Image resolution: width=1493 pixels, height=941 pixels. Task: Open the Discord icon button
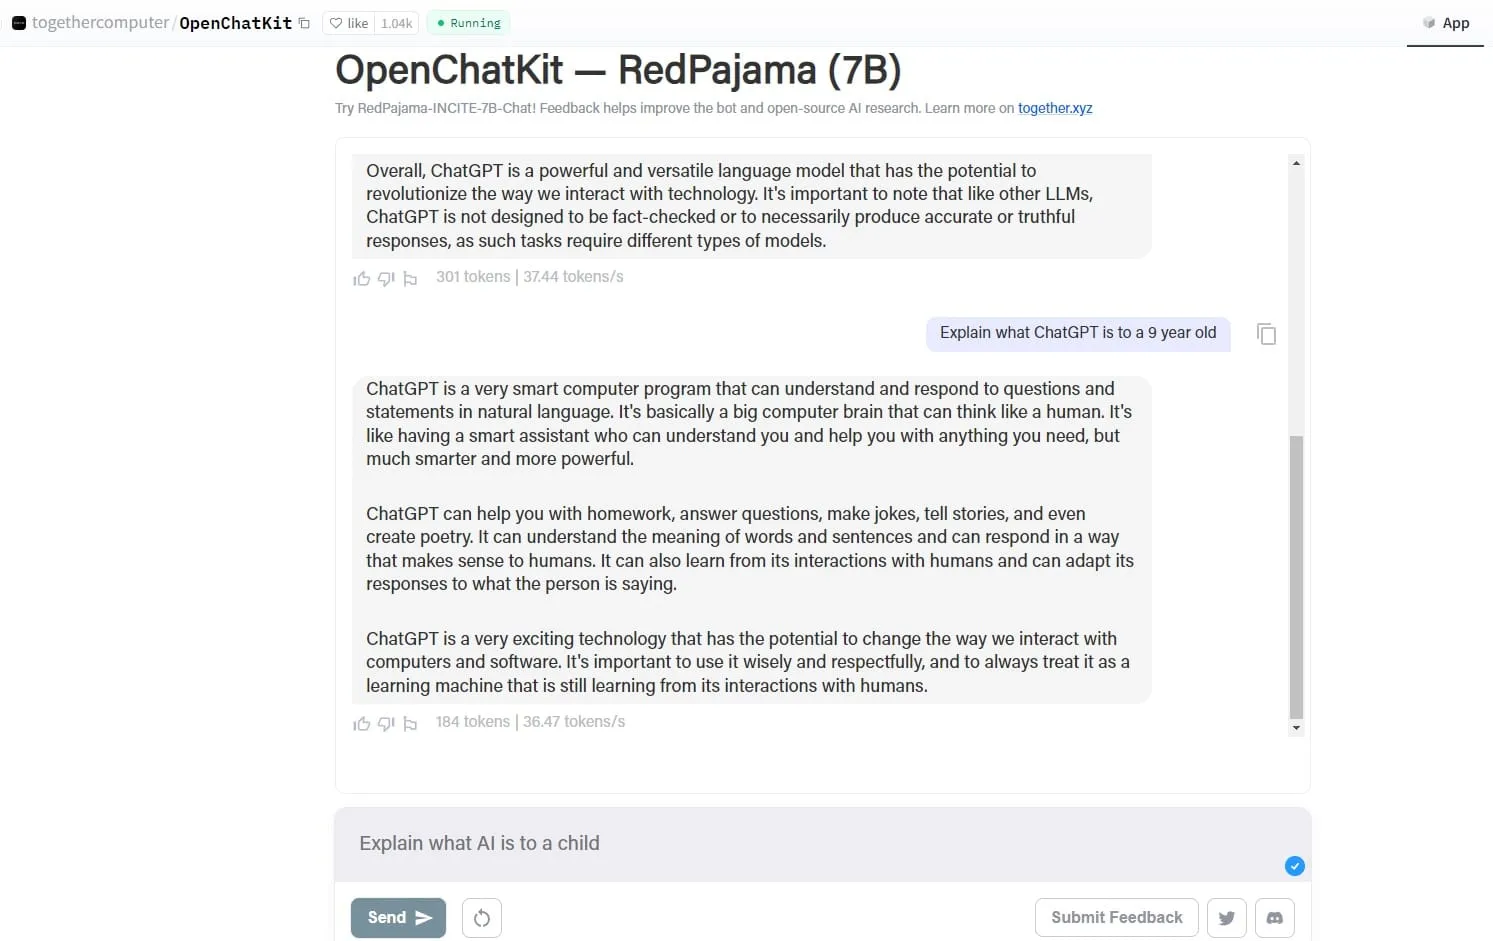(x=1275, y=918)
